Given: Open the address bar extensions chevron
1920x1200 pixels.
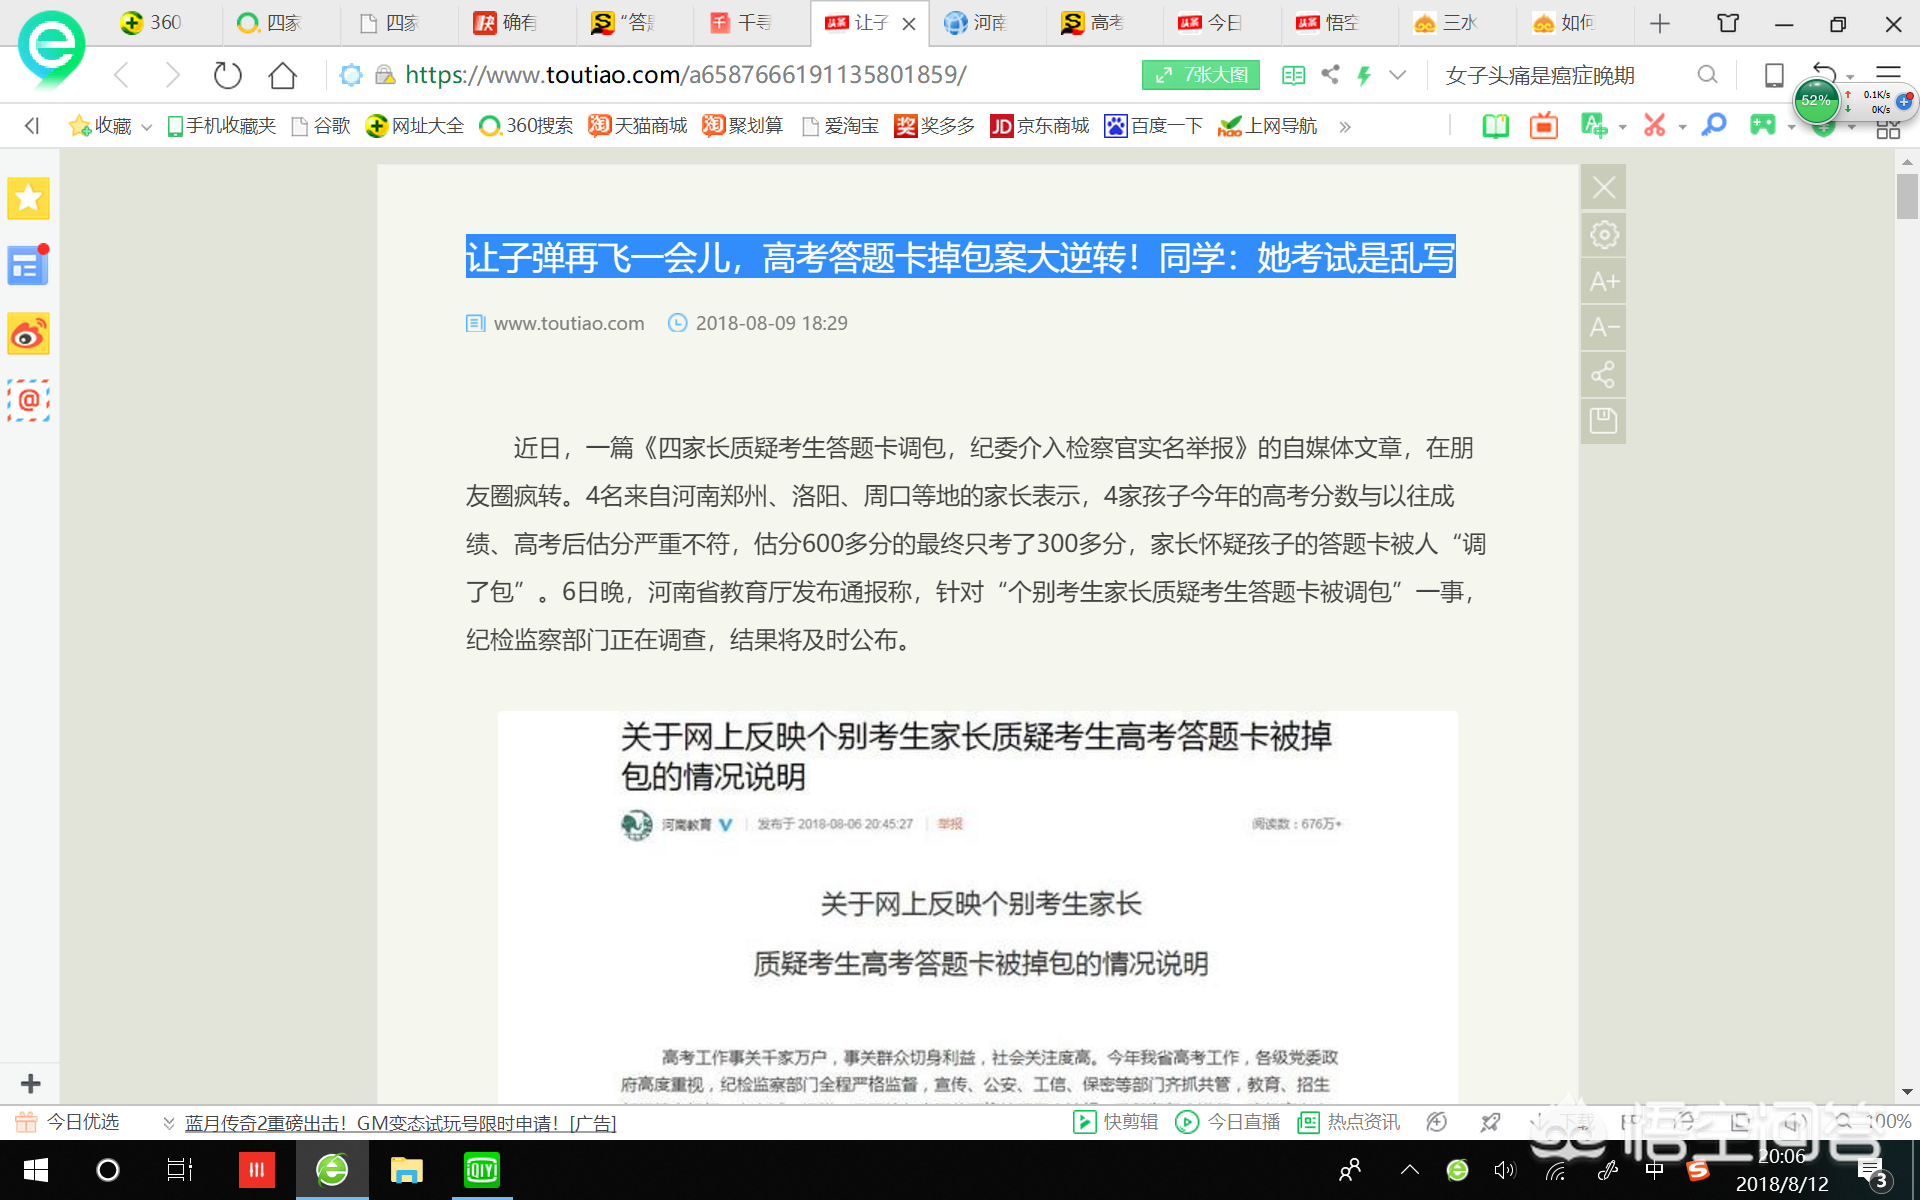Looking at the screenshot, I should (1398, 74).
